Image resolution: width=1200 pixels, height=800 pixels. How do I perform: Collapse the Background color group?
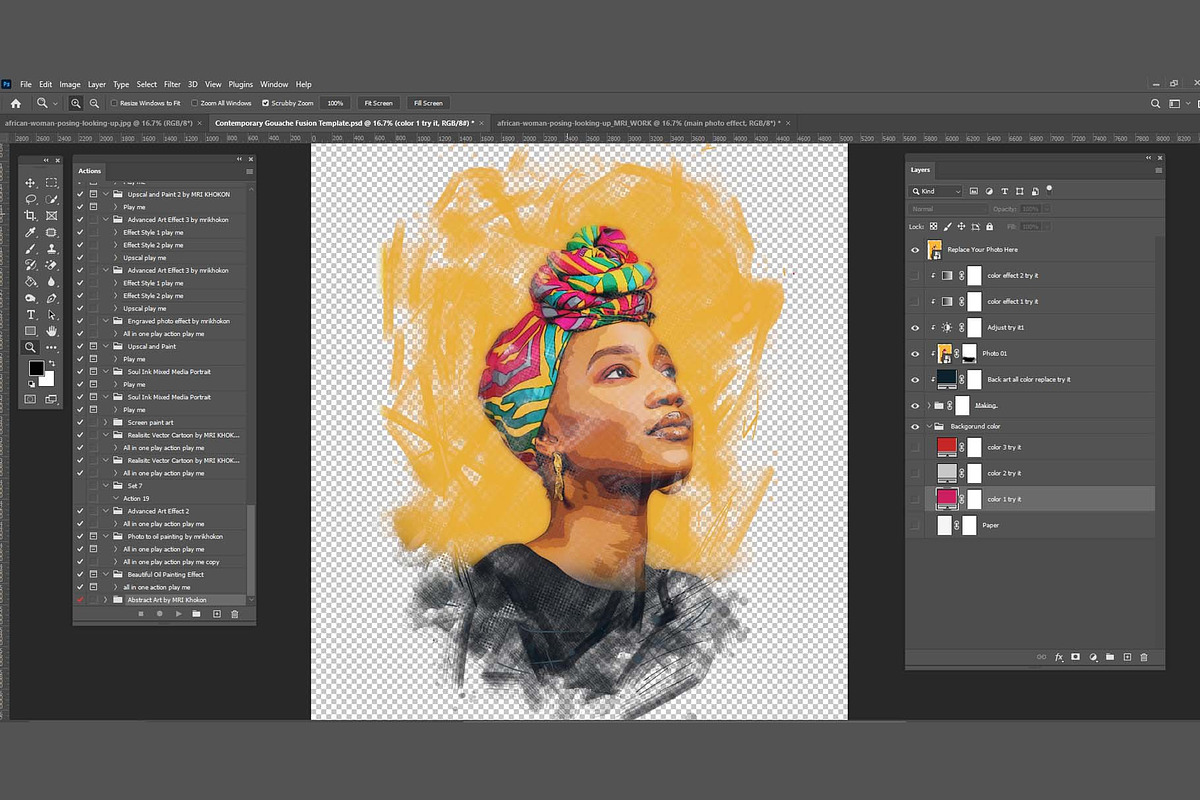point(929,427)
